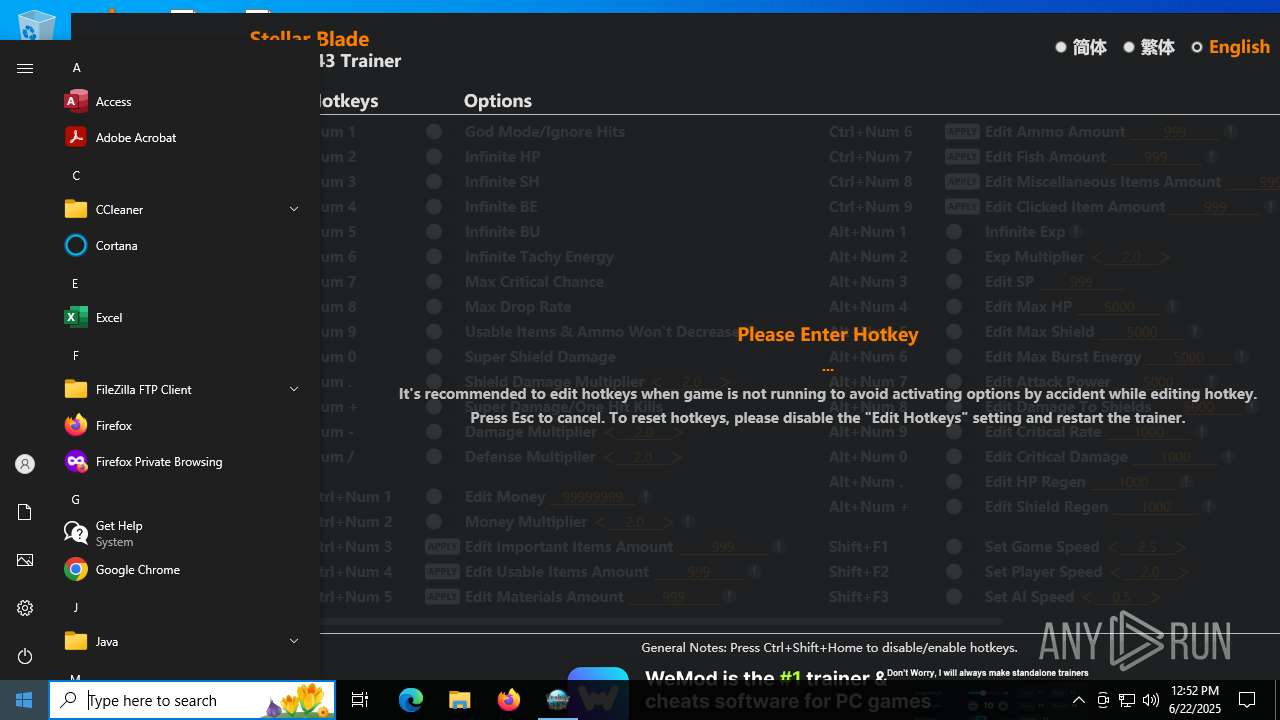Click Edit Max HP info icon
This screenshot has height=720, width=1280.
[1172, 307]
